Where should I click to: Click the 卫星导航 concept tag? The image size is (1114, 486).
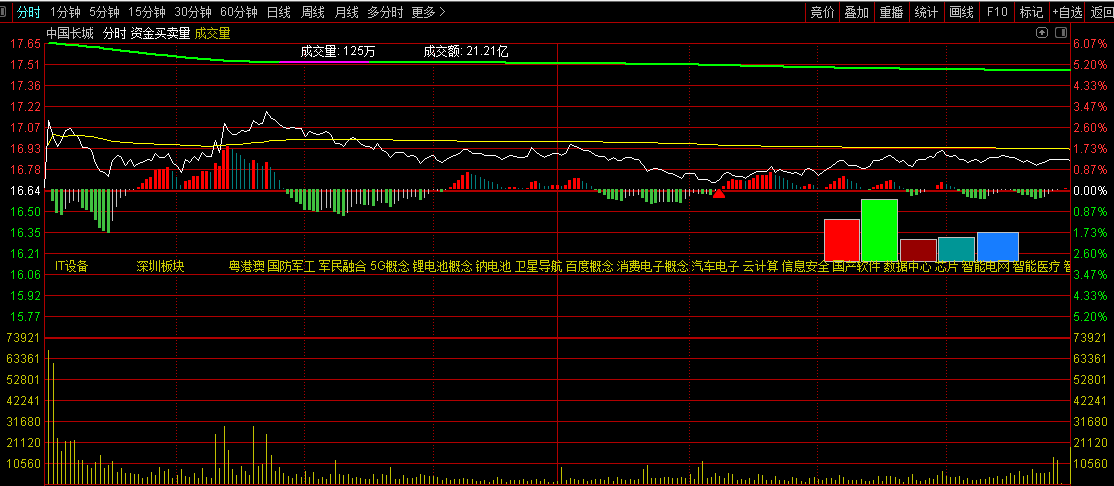[539, 267]
